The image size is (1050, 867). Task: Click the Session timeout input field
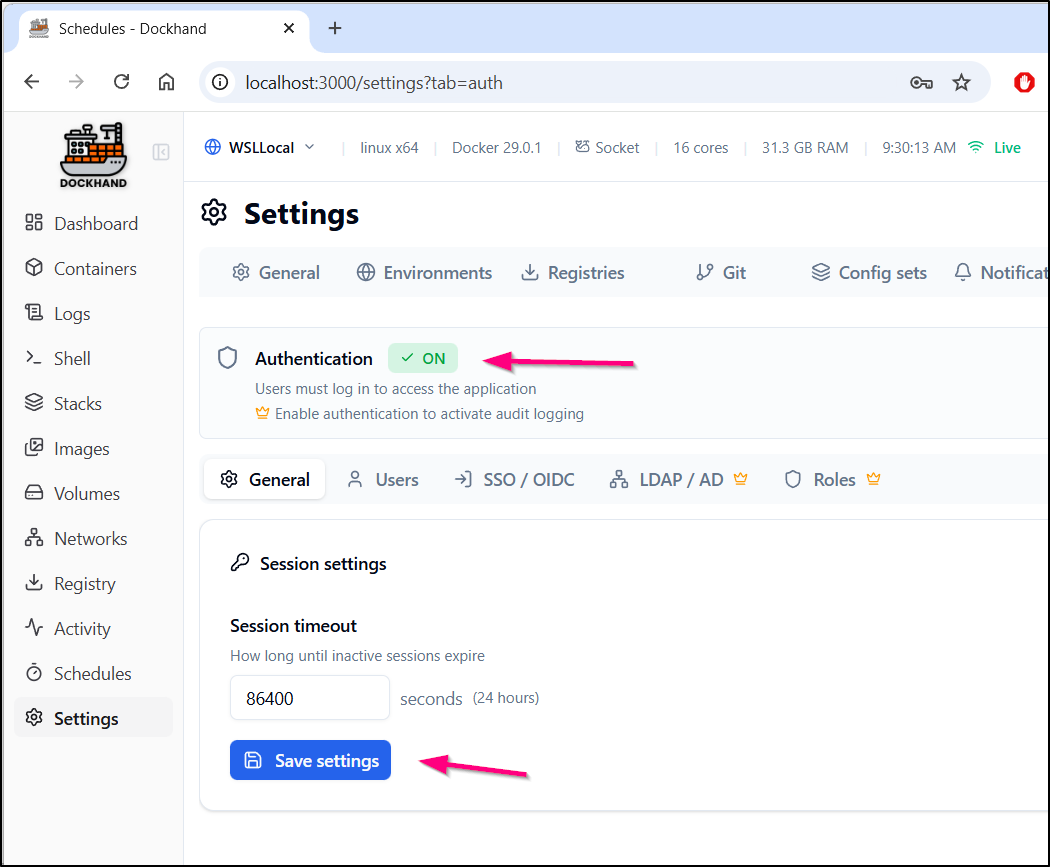(x=309, y=698)
